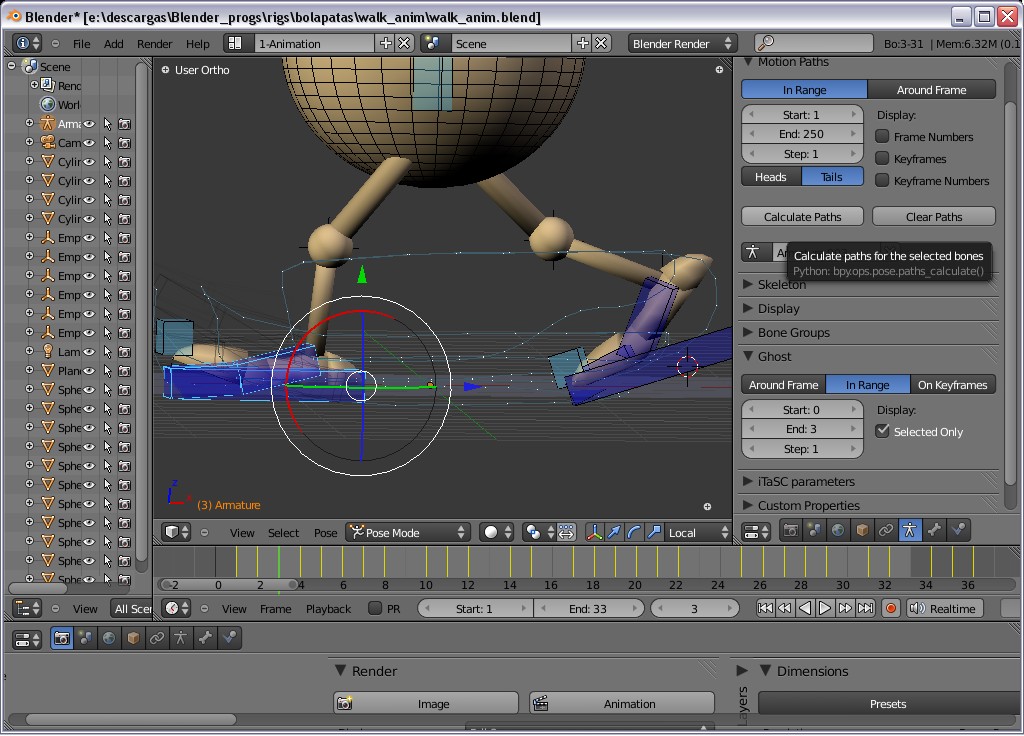Click the Clear Paths button

[x=934, y=217]
